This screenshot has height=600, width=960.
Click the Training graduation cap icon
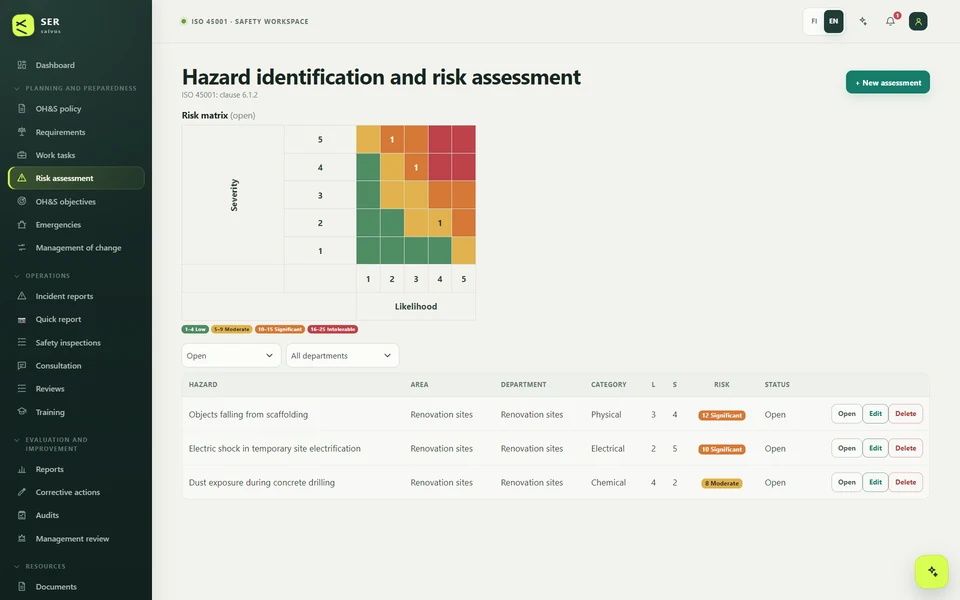click(22, 411)
